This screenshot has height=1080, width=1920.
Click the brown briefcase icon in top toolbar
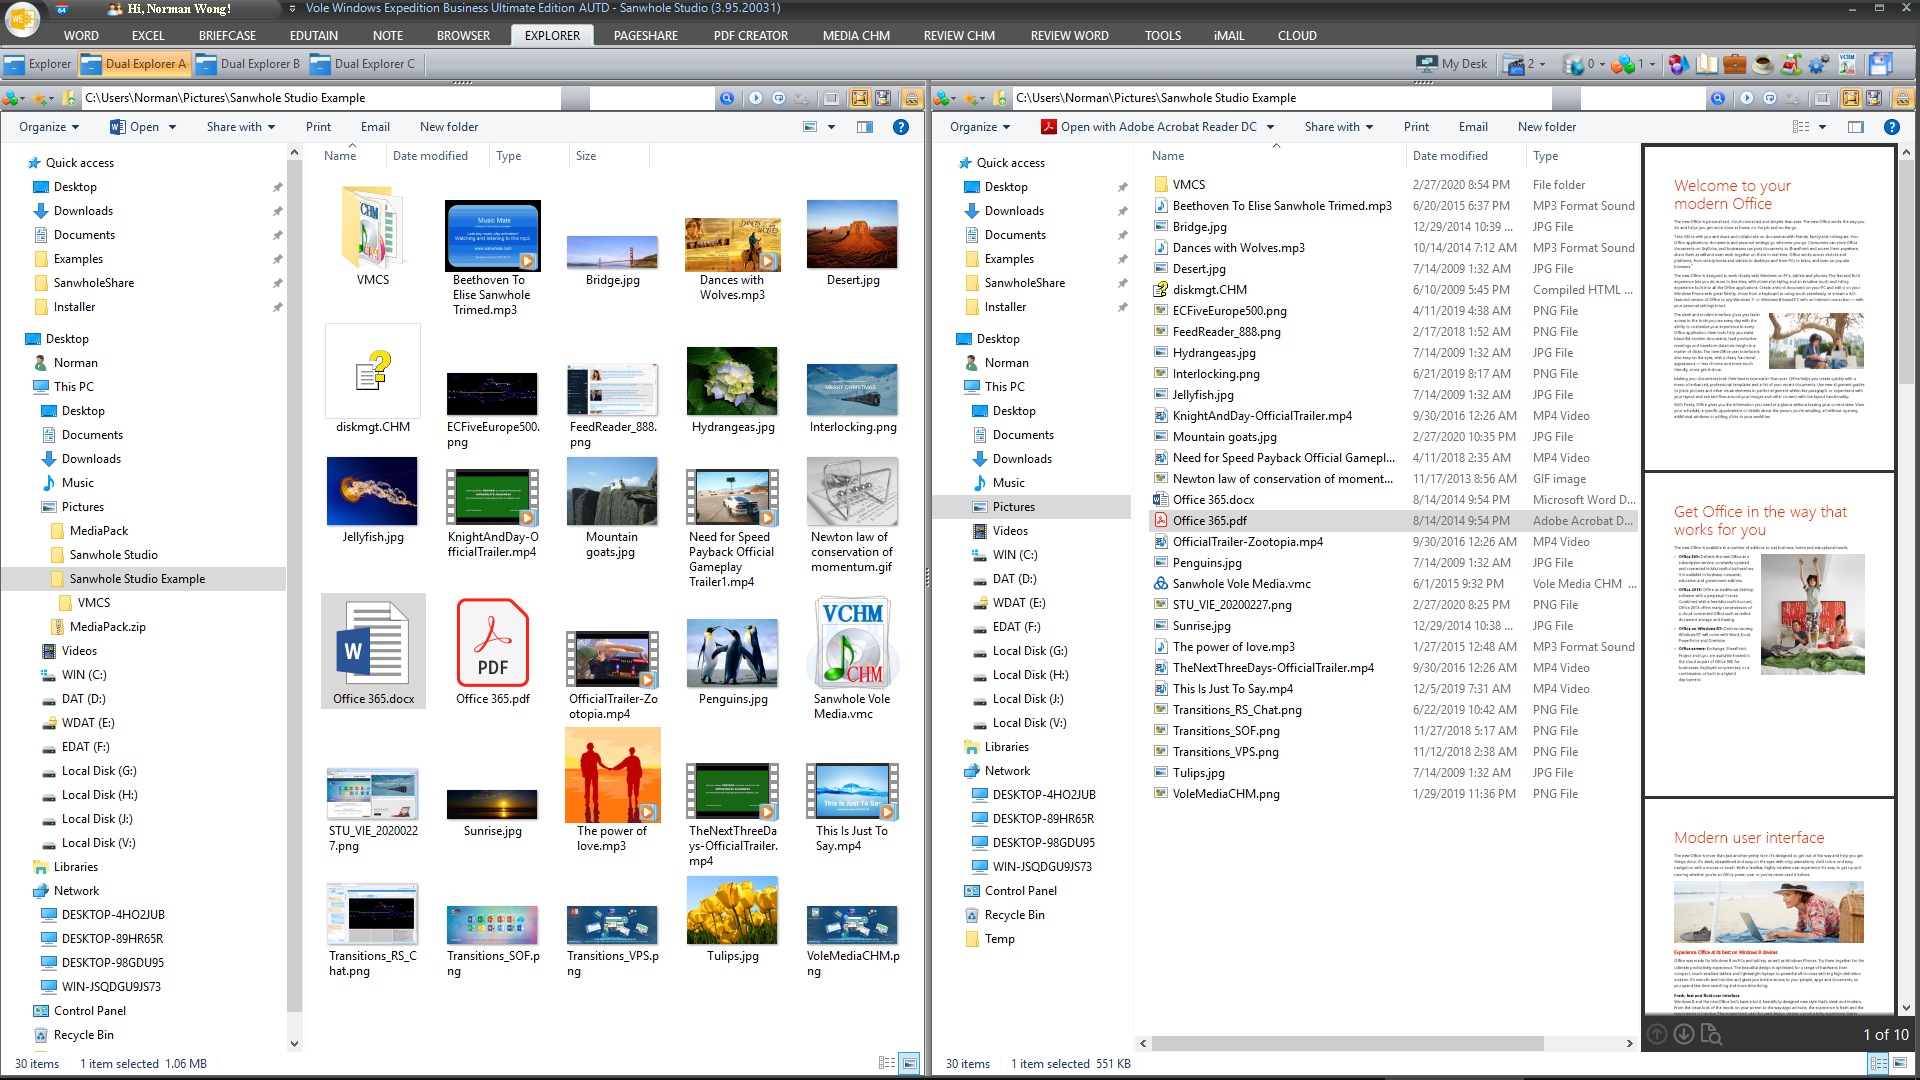click(x=1735, y=64)
